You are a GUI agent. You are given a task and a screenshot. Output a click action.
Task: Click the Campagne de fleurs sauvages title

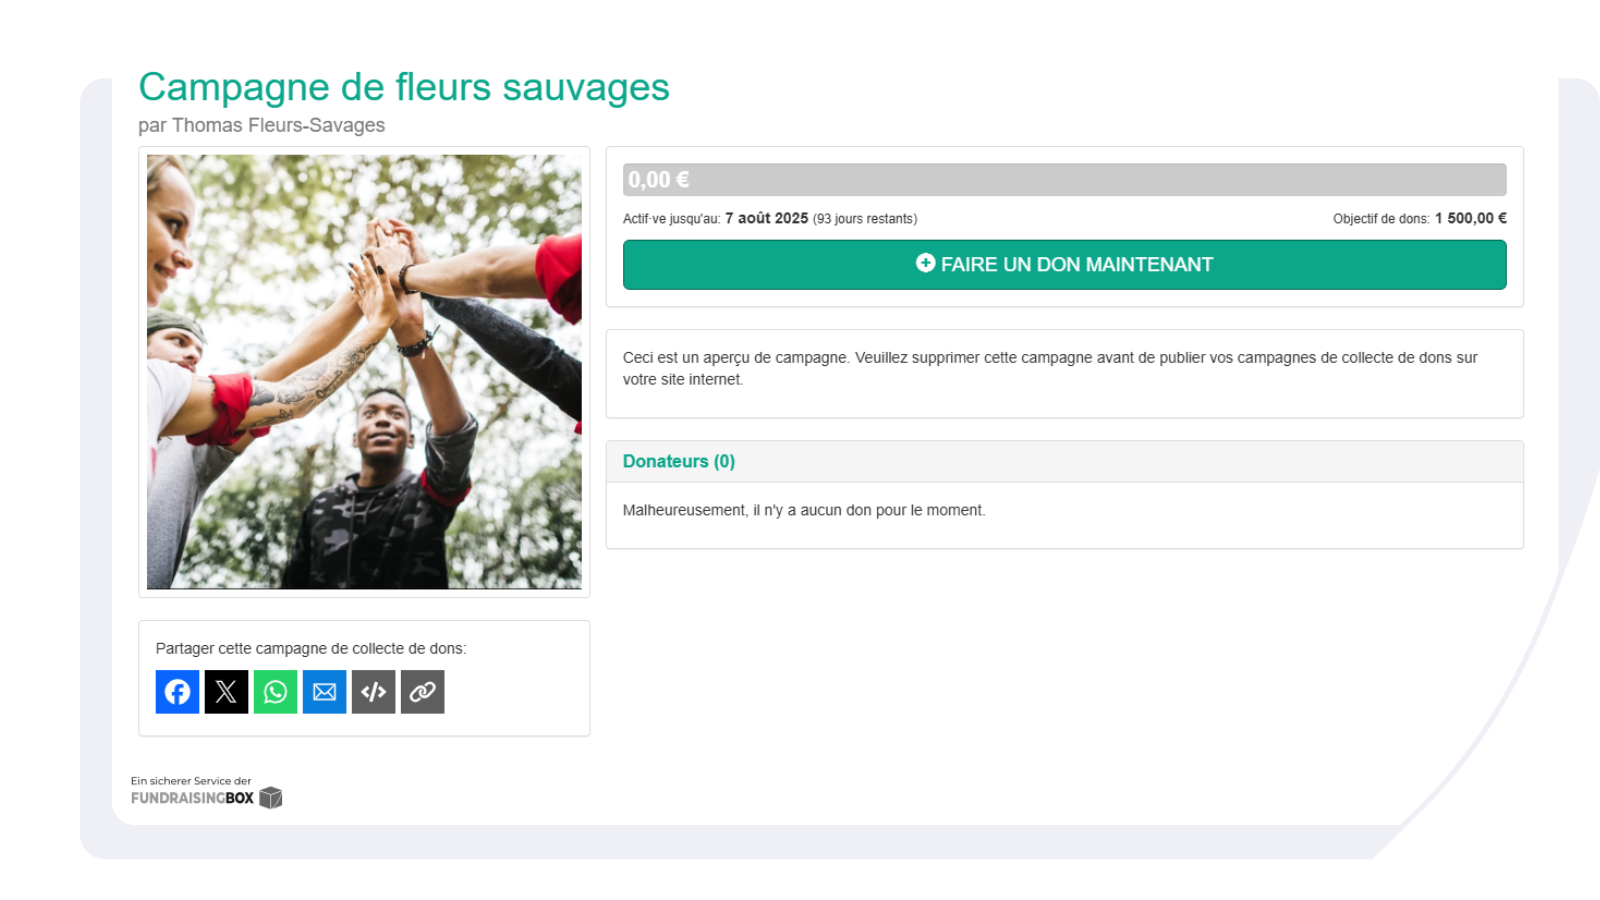coord(404,88)
